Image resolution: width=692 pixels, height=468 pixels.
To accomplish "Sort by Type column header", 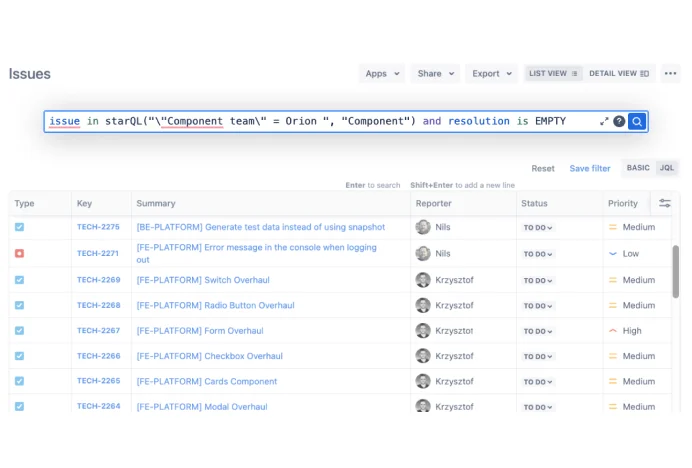I will point(24,203).
